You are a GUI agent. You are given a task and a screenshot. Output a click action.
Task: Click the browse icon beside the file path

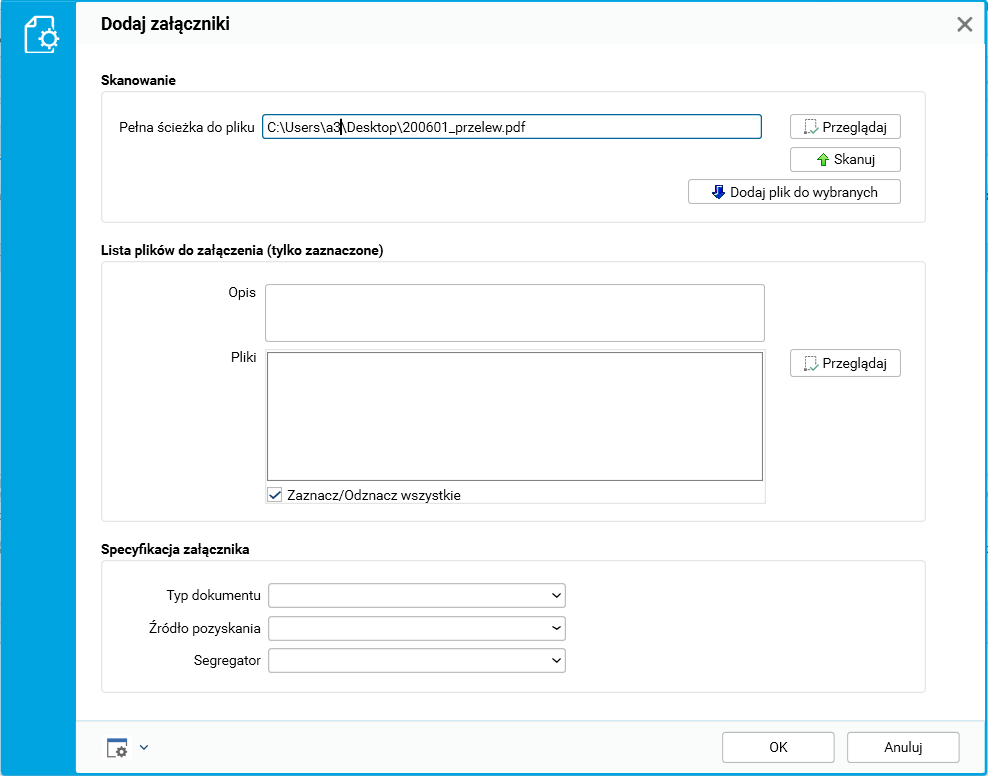tap(811, 127)
